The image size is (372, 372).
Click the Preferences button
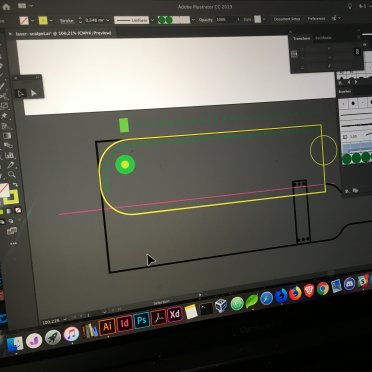point(316,19)
